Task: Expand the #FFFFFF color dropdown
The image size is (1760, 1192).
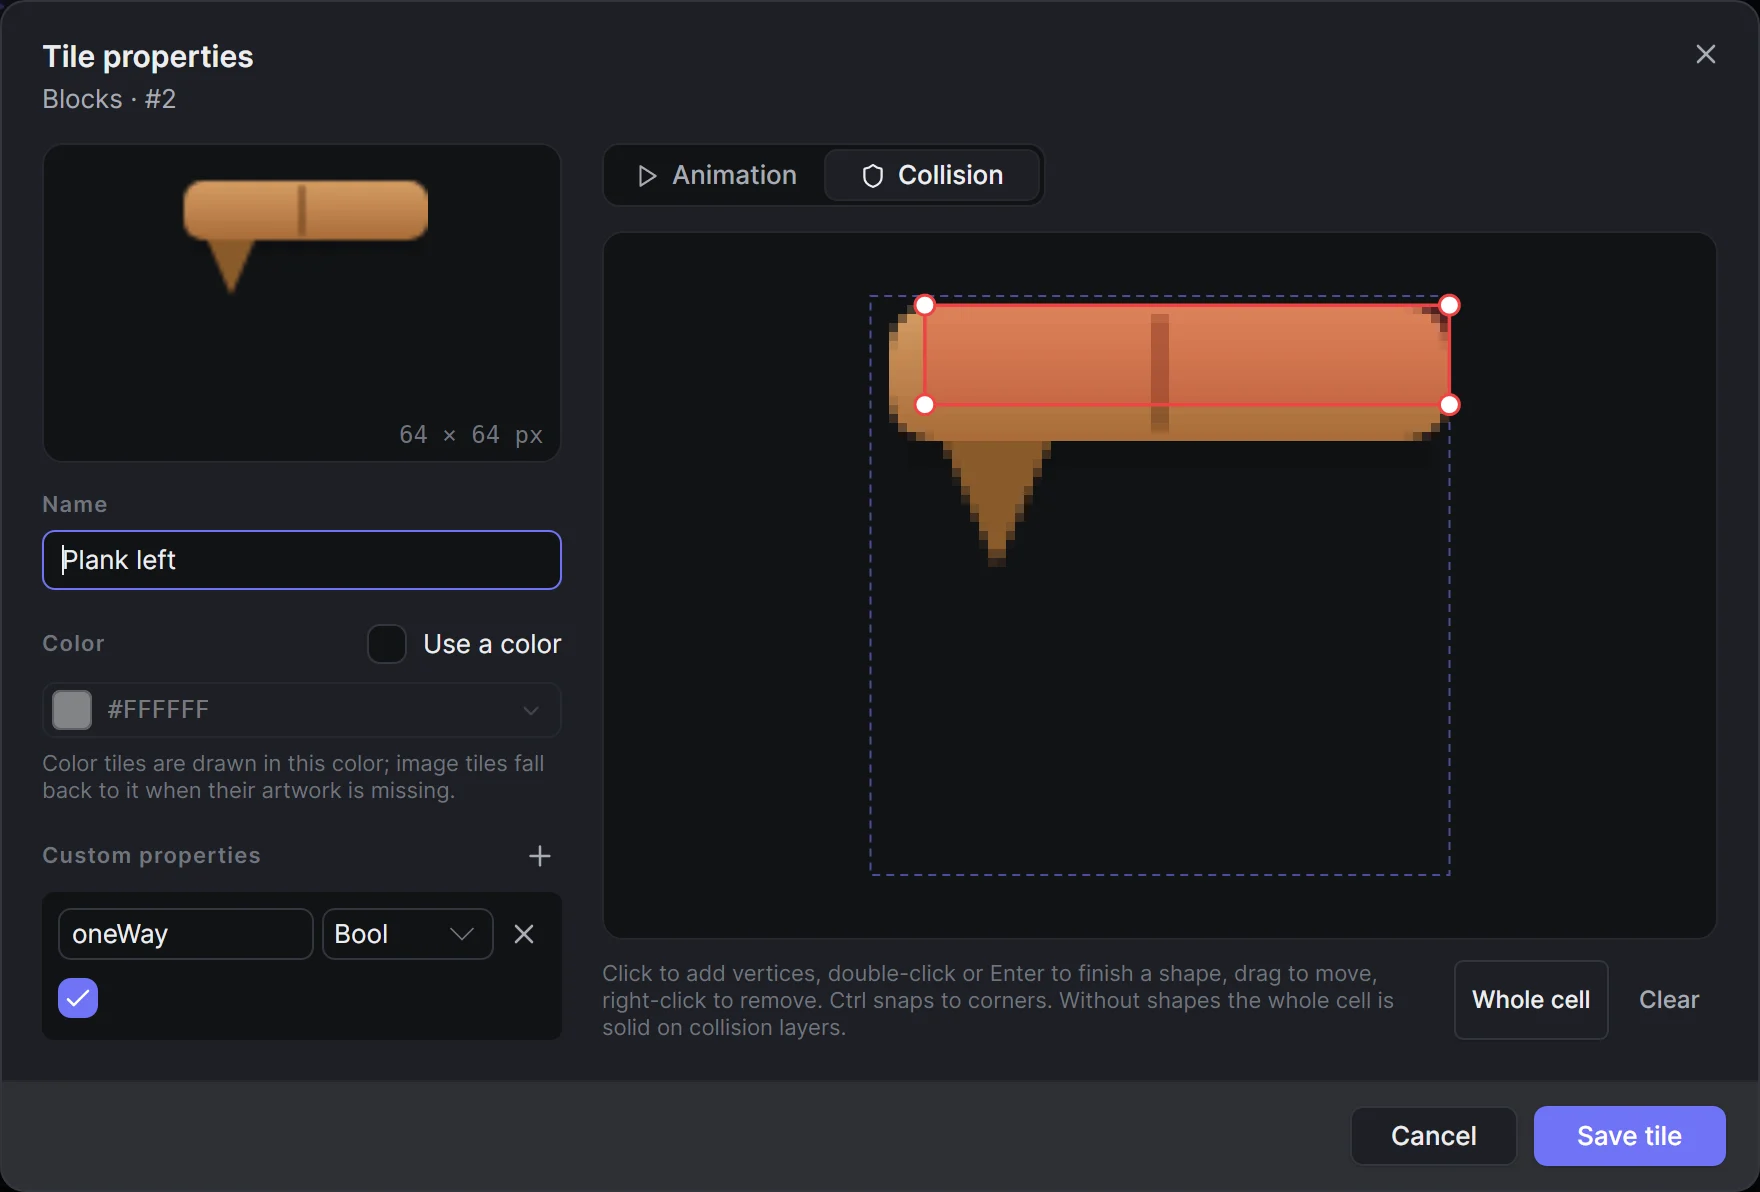Action: (302, 710)
